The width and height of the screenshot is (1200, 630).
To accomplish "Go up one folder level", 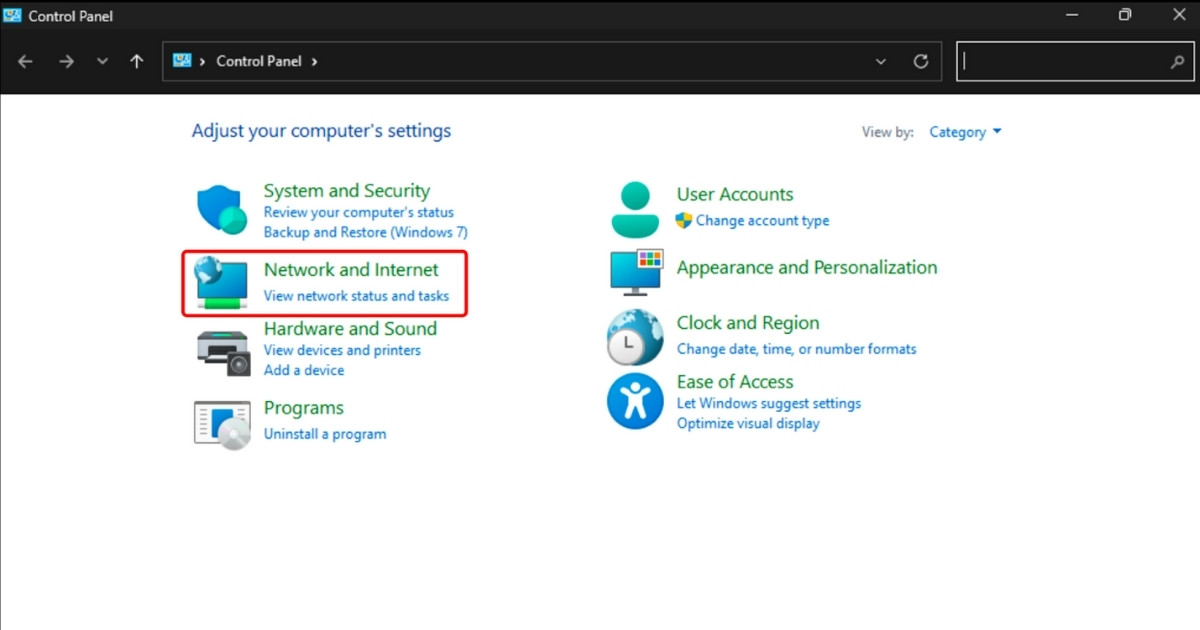I will coord(137,61).
